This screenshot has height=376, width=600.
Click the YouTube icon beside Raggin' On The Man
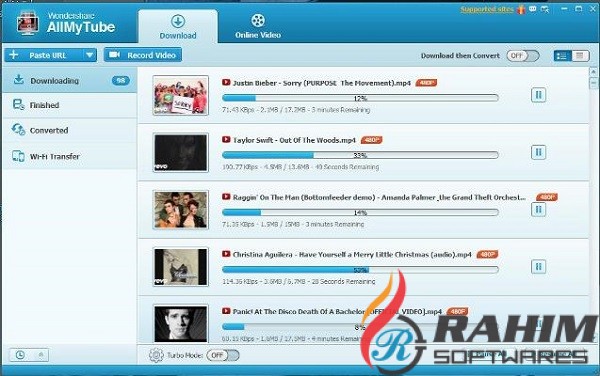click(x=226, y=197)
